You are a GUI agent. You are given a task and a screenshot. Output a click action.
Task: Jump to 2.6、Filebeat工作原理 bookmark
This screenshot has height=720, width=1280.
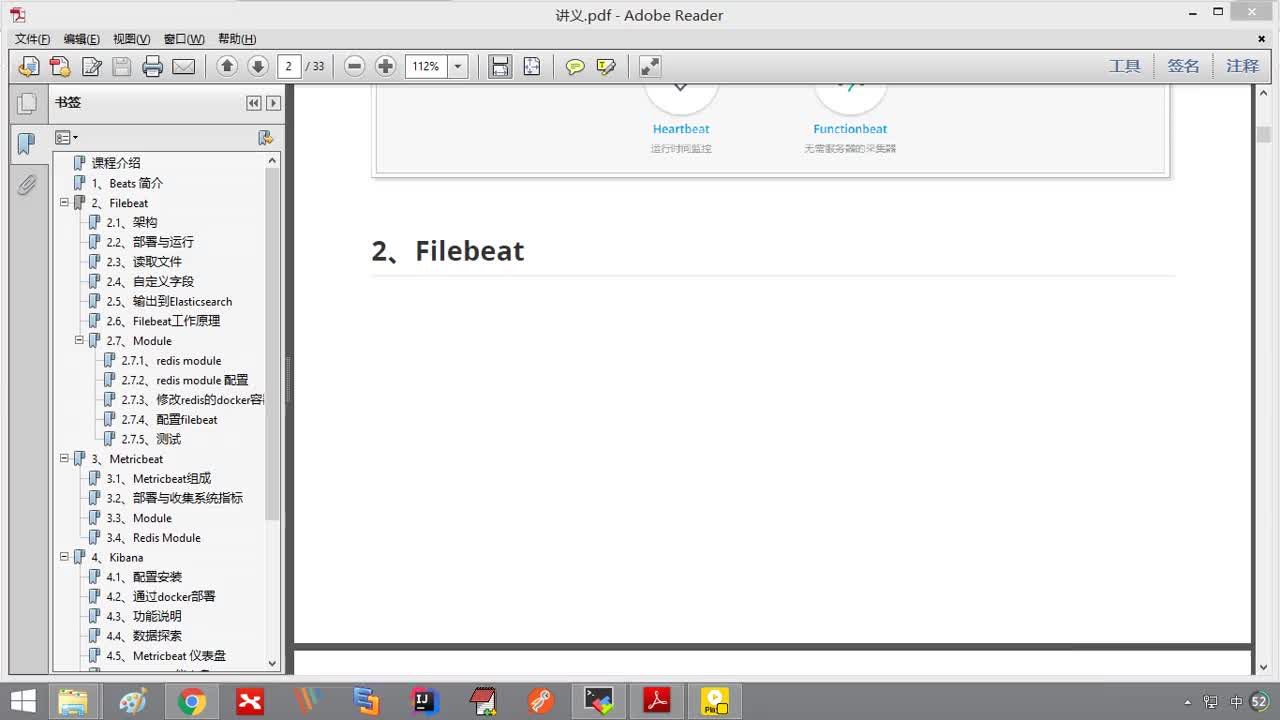(163, 321)
